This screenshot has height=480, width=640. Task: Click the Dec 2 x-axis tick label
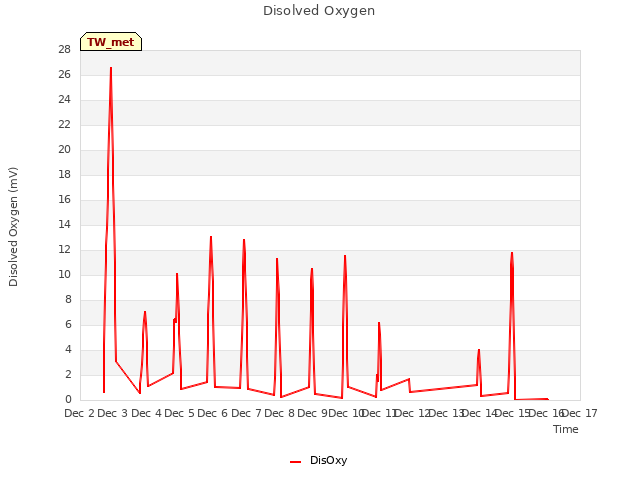(x=80, y=413)
